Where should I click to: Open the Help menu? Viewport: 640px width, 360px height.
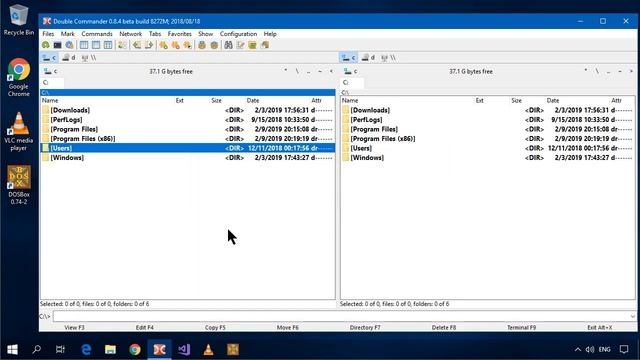pos(270,34)
